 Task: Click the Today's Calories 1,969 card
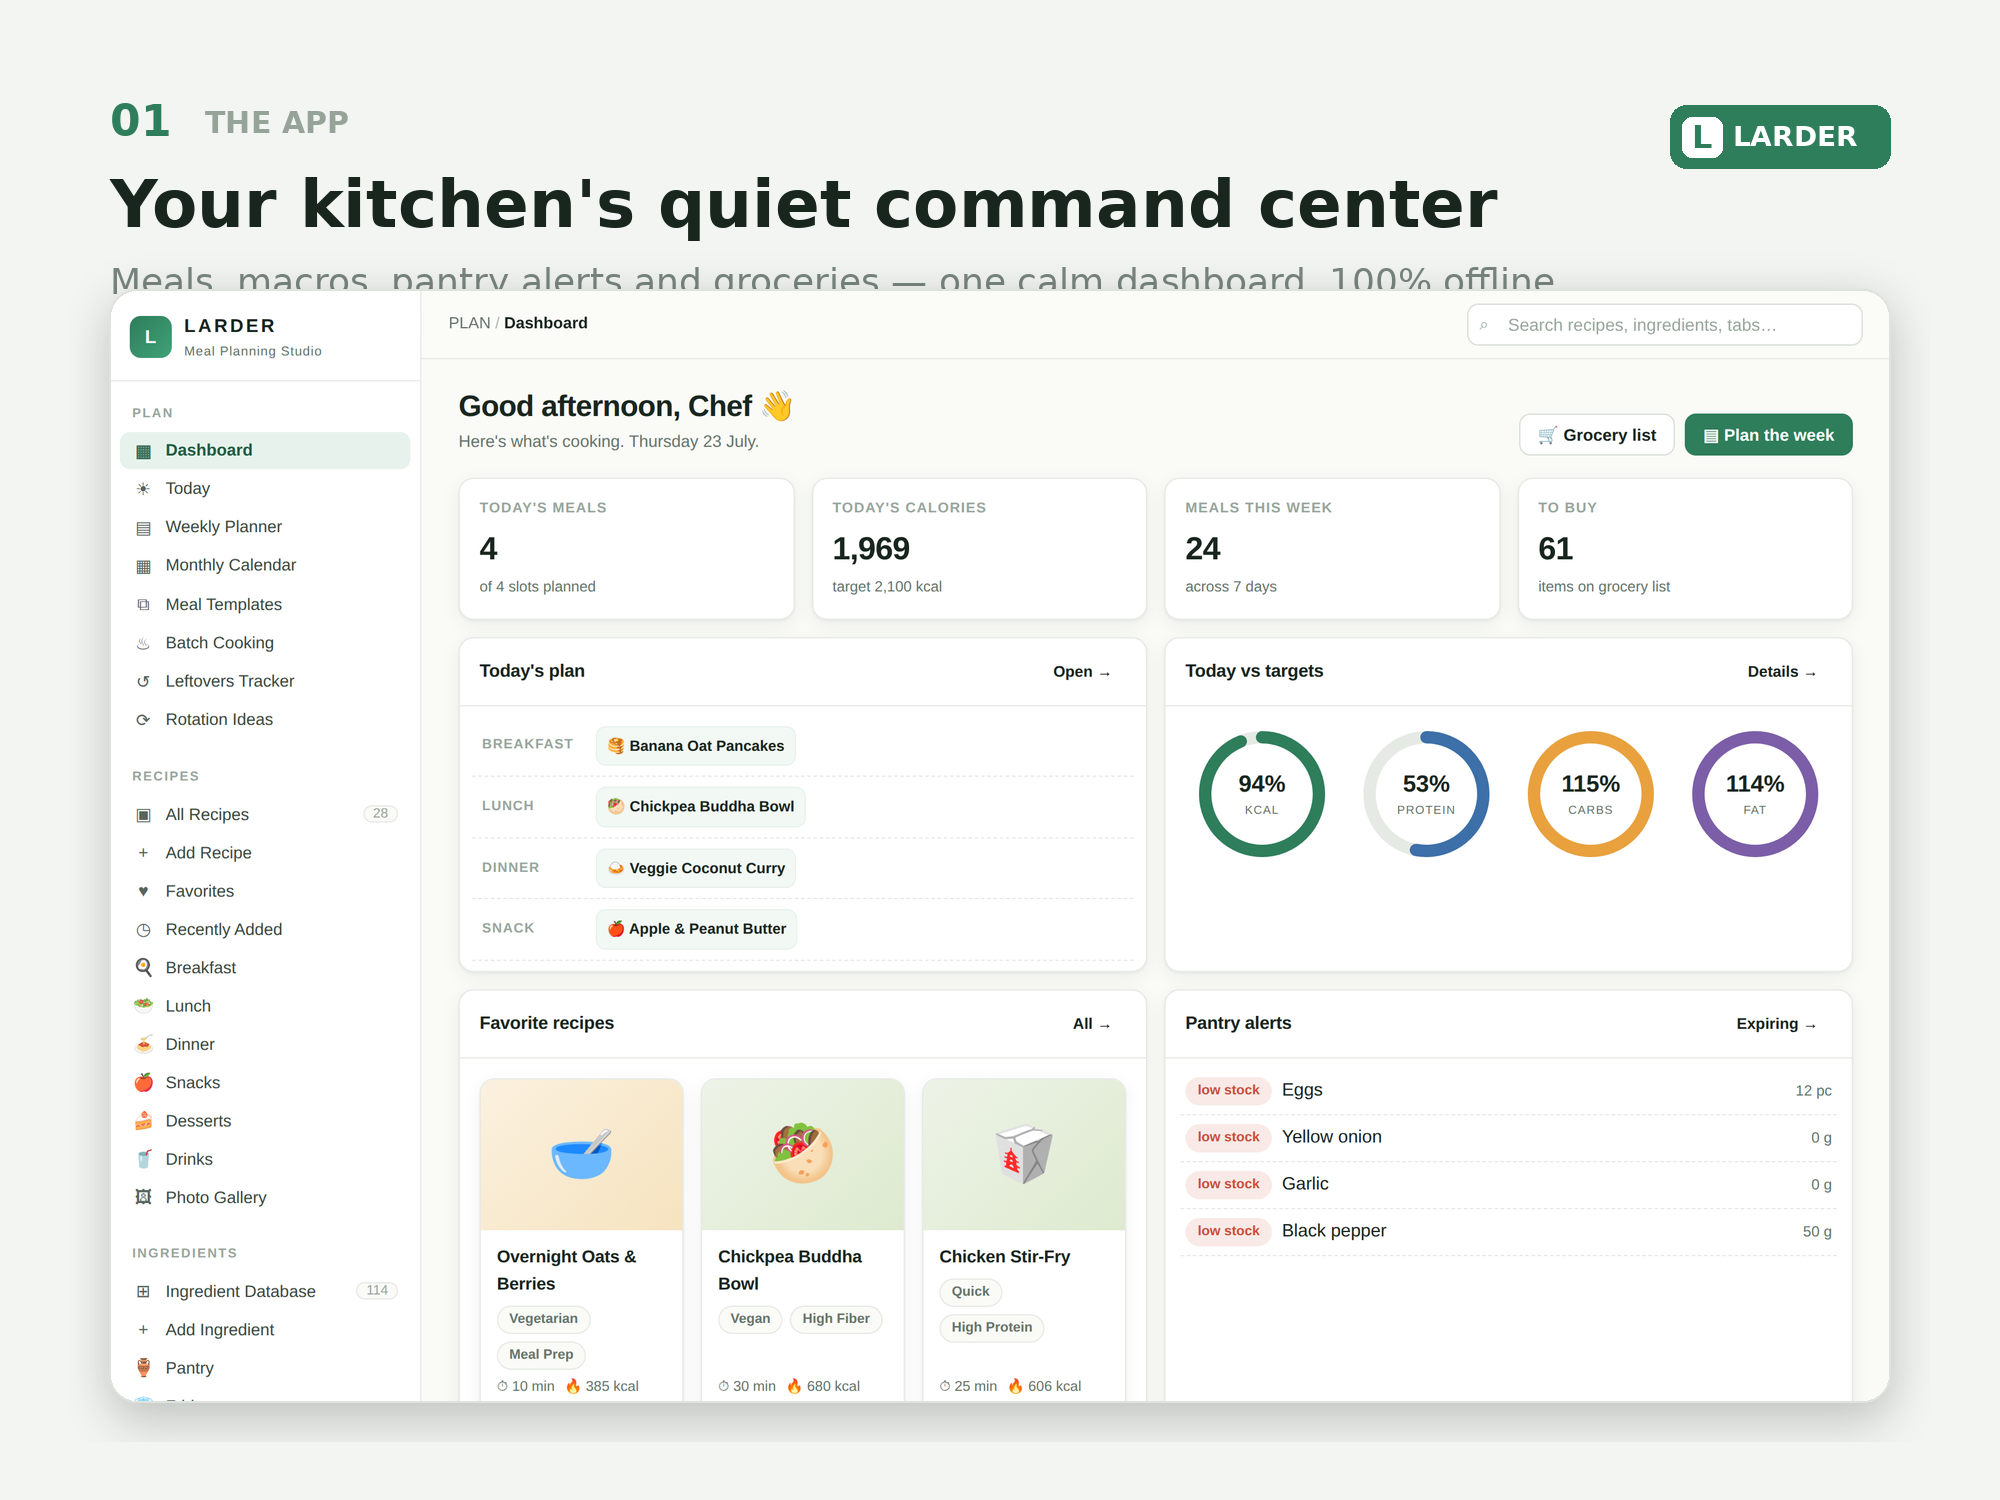click(x=979, y=549)
